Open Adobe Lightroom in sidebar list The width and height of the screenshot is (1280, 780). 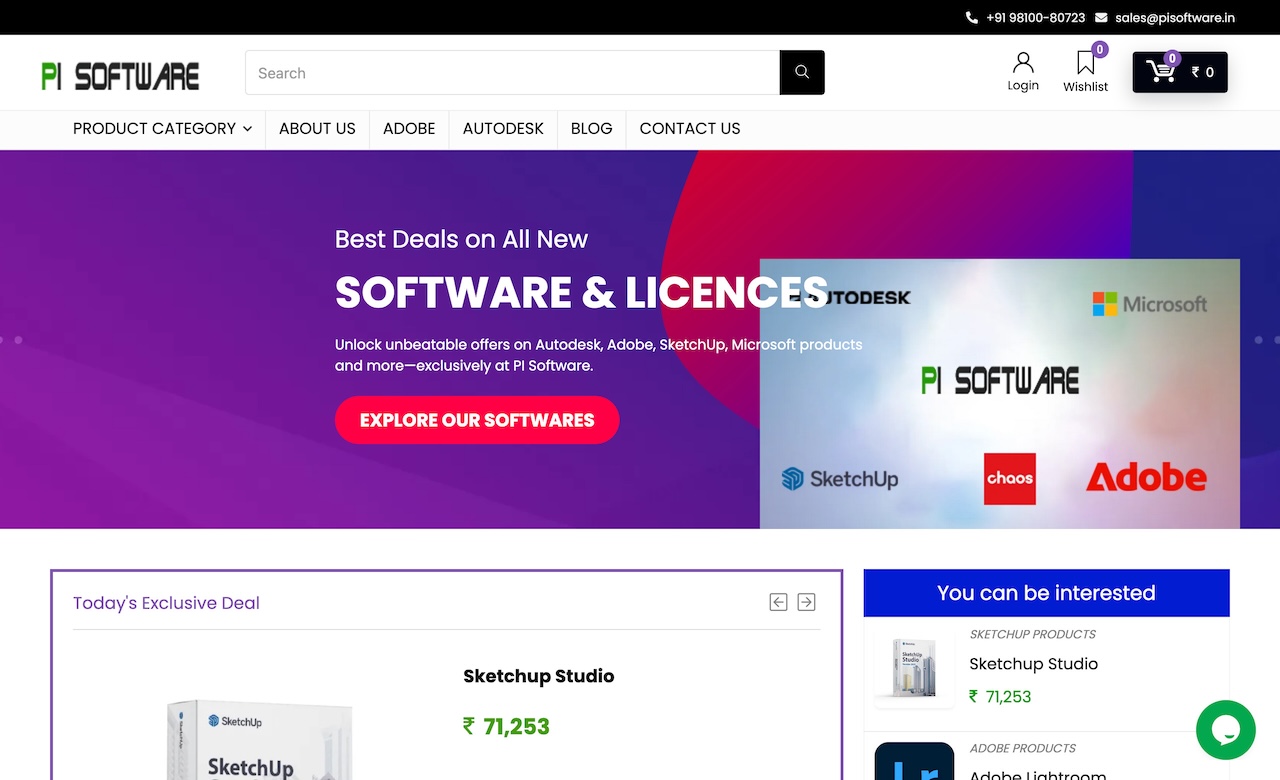tap(1038, 774)
